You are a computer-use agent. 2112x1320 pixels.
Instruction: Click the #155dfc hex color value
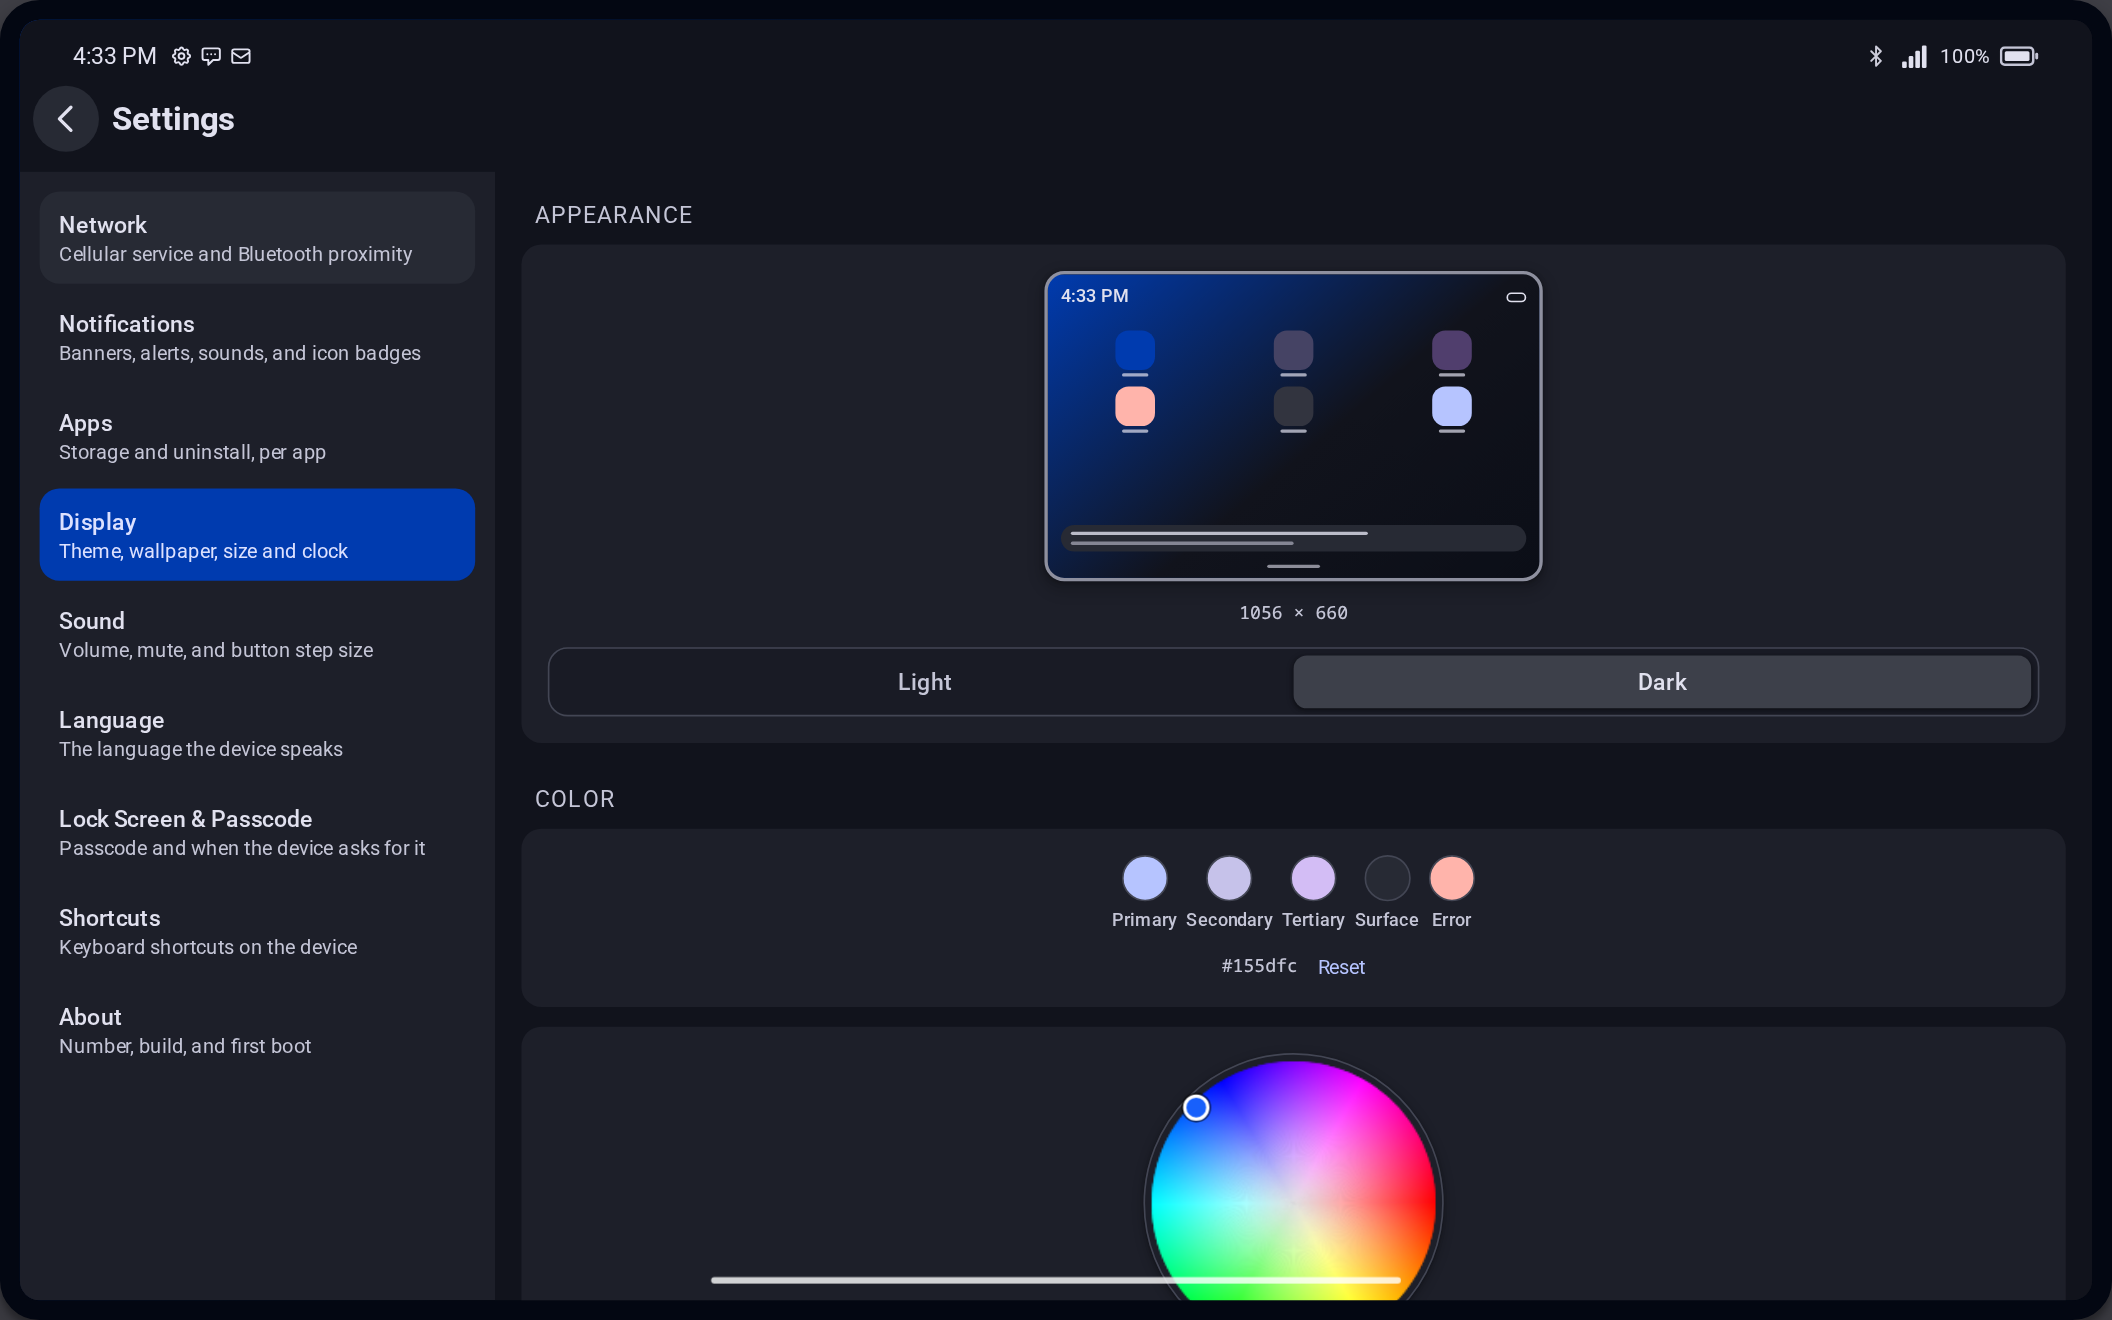pyautogui.click(x=1259, y=966)
